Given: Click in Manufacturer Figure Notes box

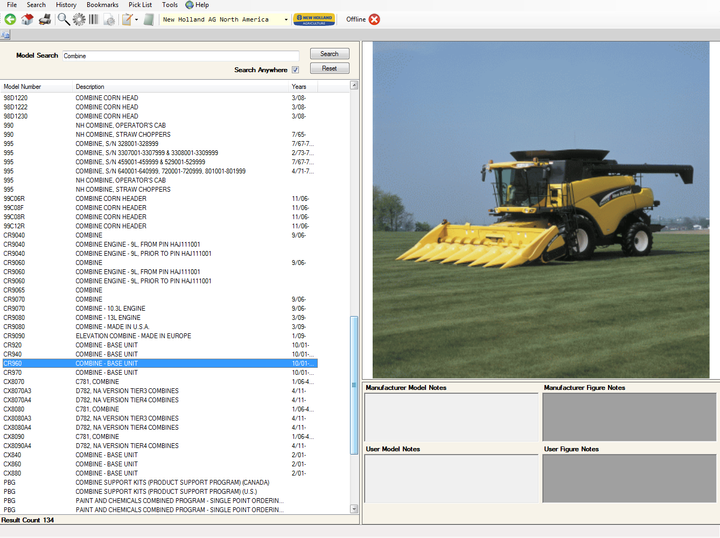Looking at the screenshot, I should (x=629, y=417).
